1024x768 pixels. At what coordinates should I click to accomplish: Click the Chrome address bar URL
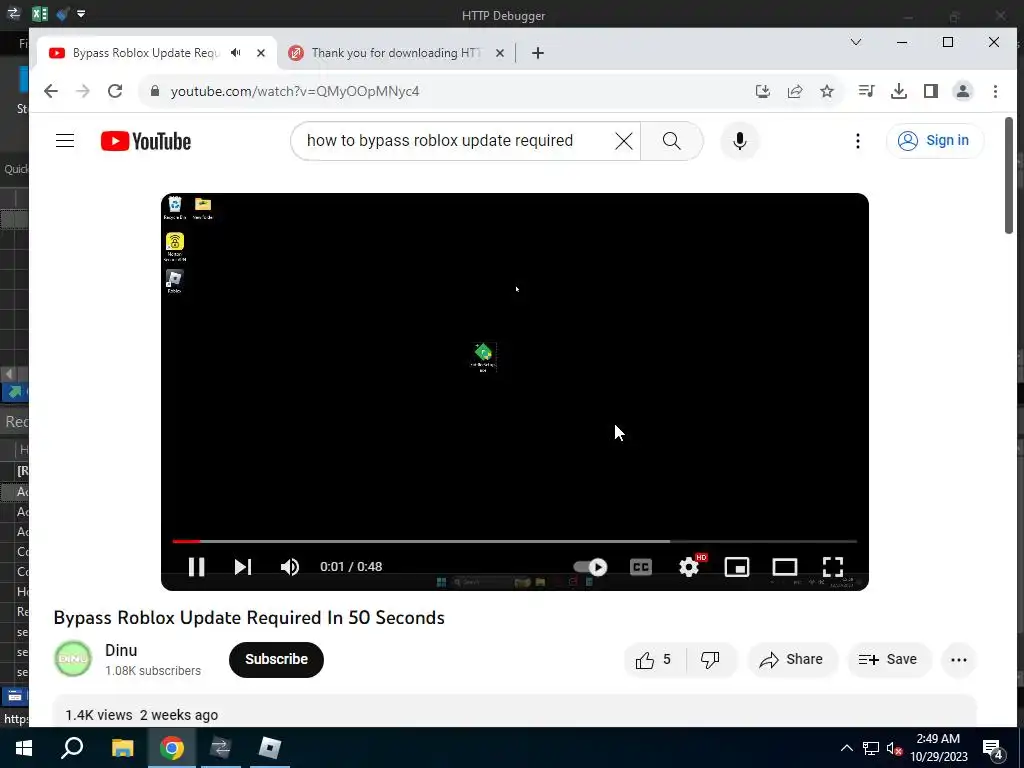click(x=295, y=91)
